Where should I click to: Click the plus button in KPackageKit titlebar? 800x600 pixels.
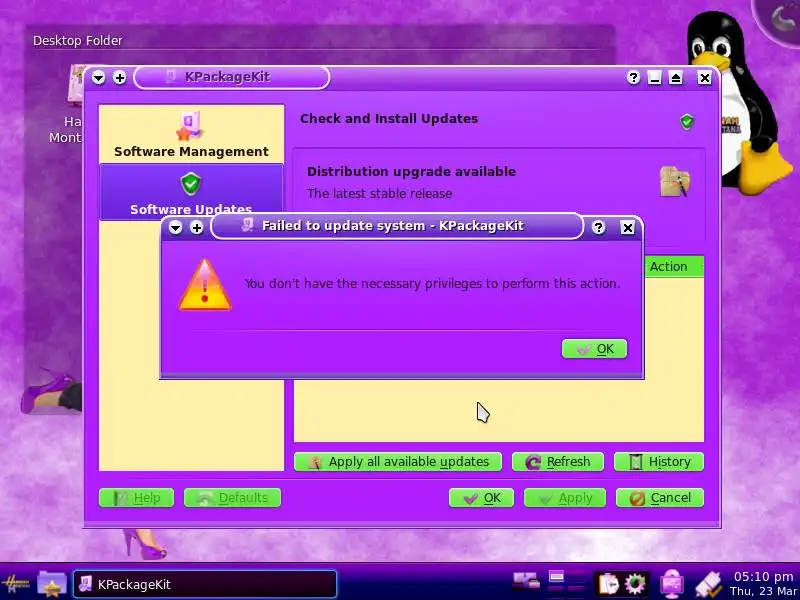click(x=119, y=78)
